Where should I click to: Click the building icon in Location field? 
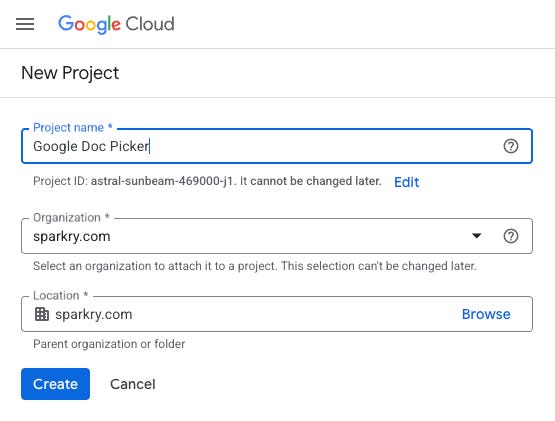[x=42, y=314]
